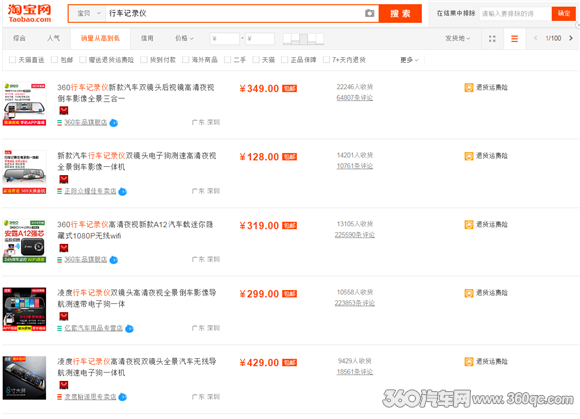Open the 价格 sort dropdown
This screenshot has width=580, height=419.
(184, 38)
